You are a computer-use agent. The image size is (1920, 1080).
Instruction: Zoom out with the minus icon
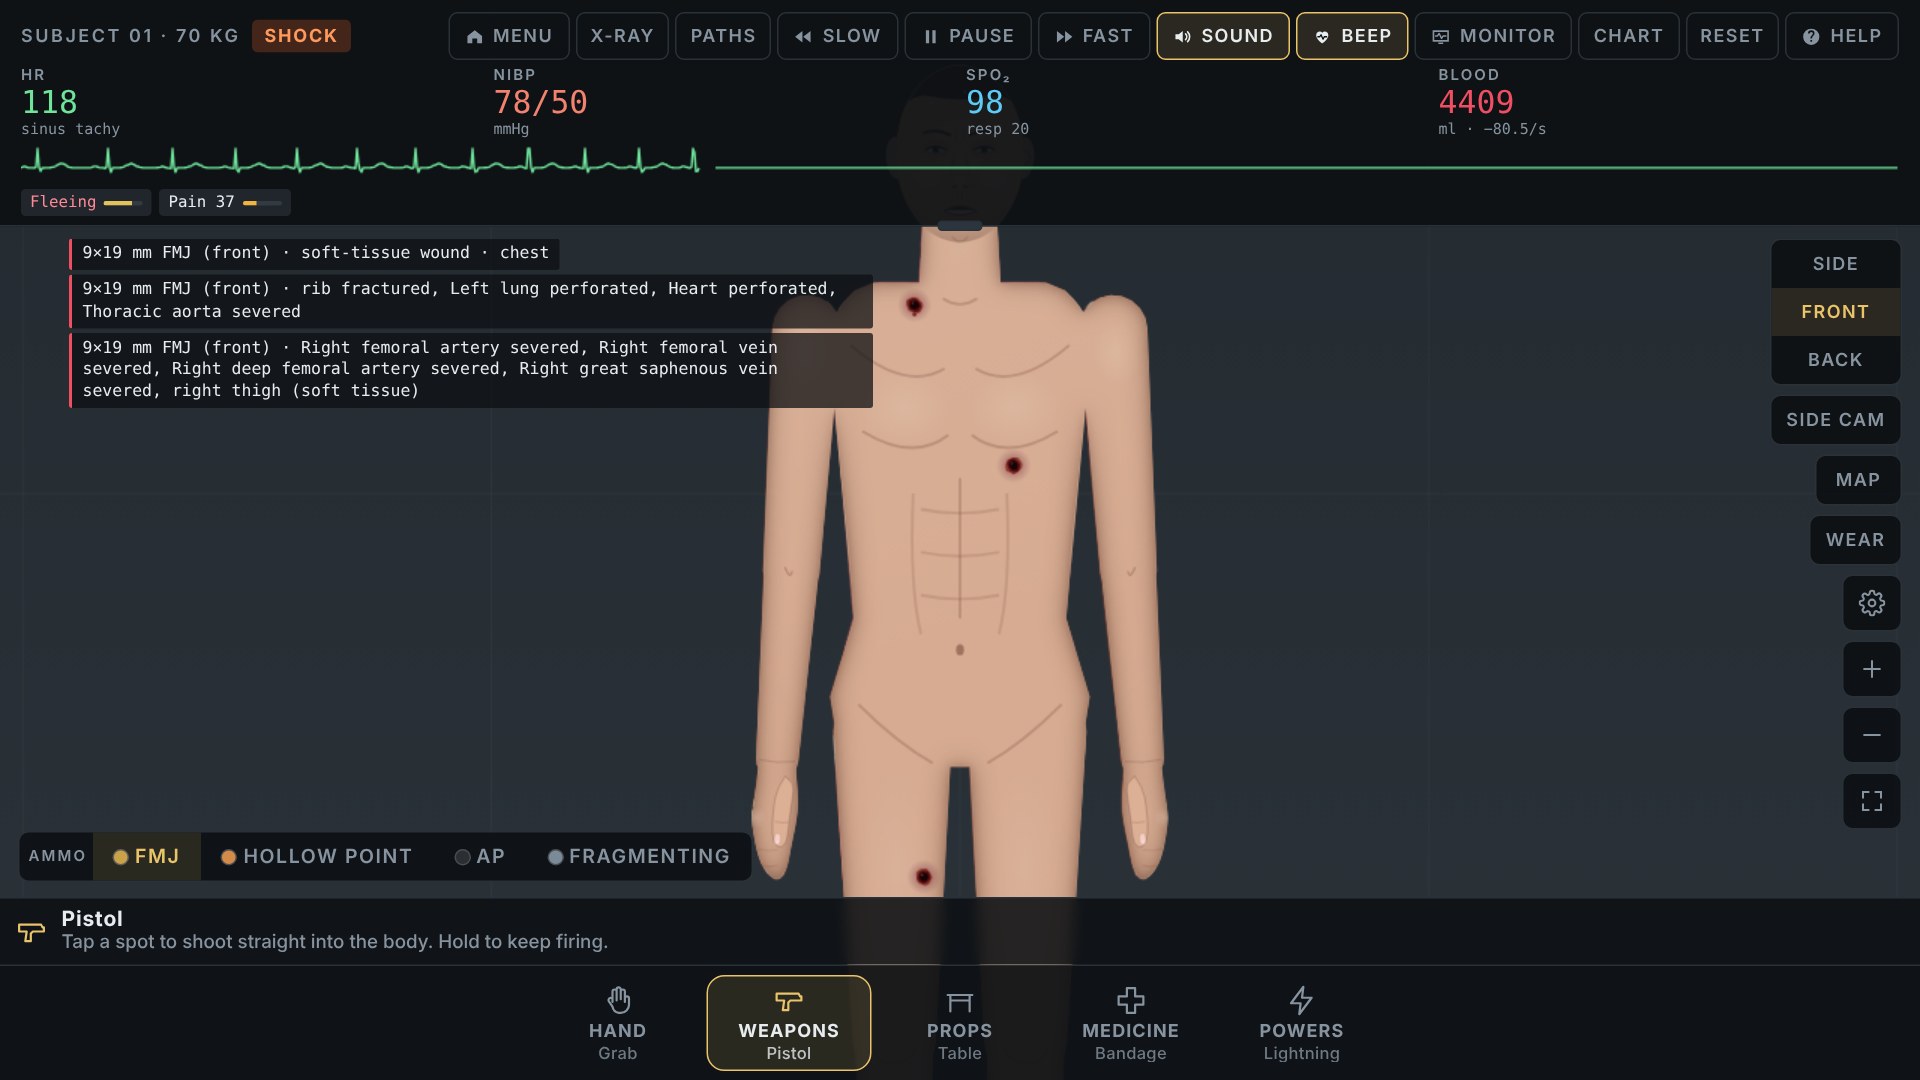(1871, 735)
